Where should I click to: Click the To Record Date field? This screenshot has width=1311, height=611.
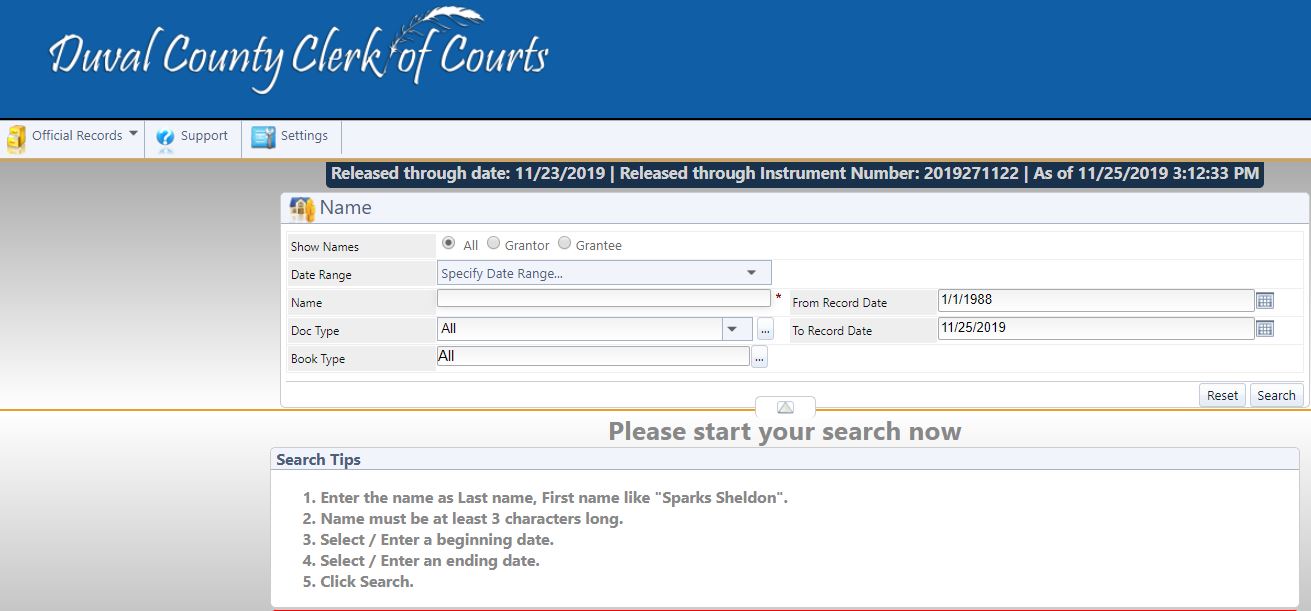(x=1096, y=328)
